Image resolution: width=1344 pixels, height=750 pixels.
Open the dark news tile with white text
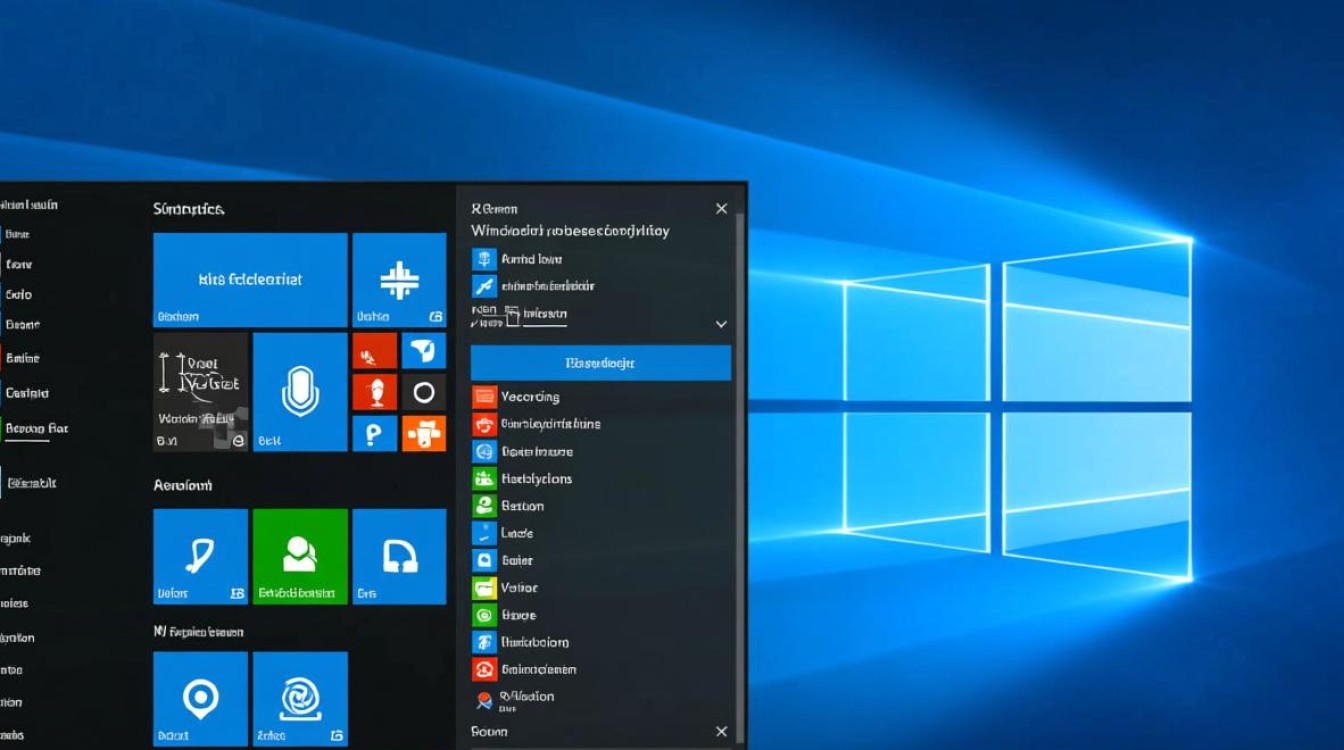(x=200, y=392)
